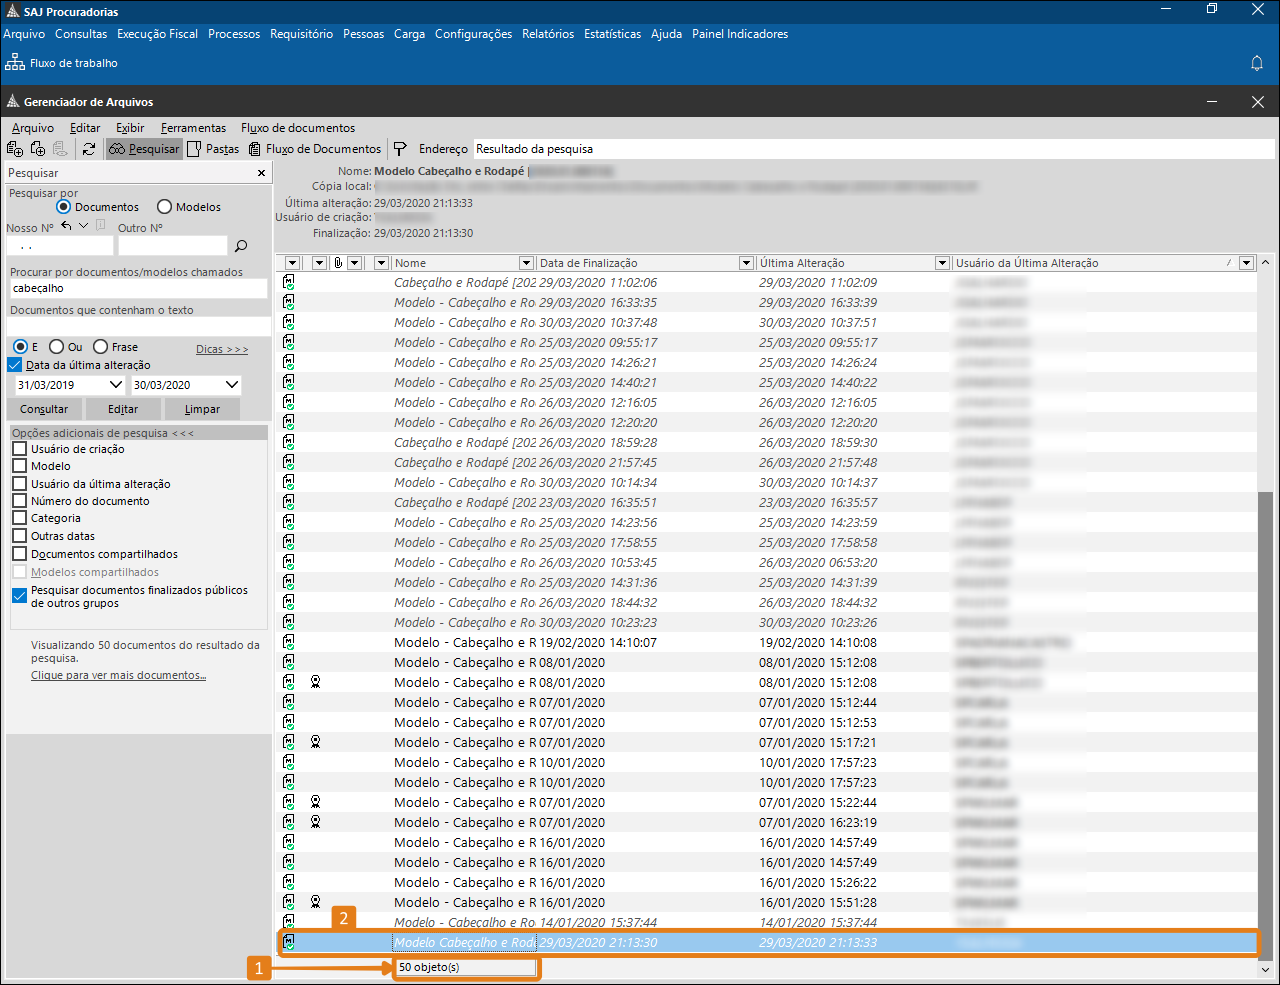
Task: Click certificate icon in row altered 08/01/2020 15:12:08
Action: 315,682
